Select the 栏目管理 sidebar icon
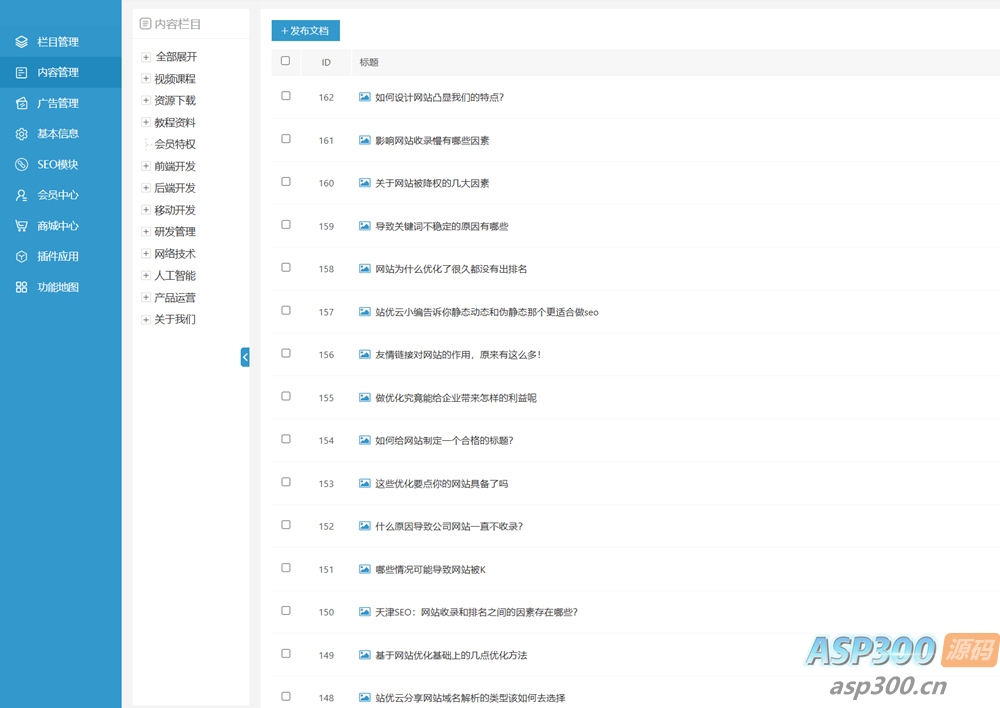 (x=21, y=41)
